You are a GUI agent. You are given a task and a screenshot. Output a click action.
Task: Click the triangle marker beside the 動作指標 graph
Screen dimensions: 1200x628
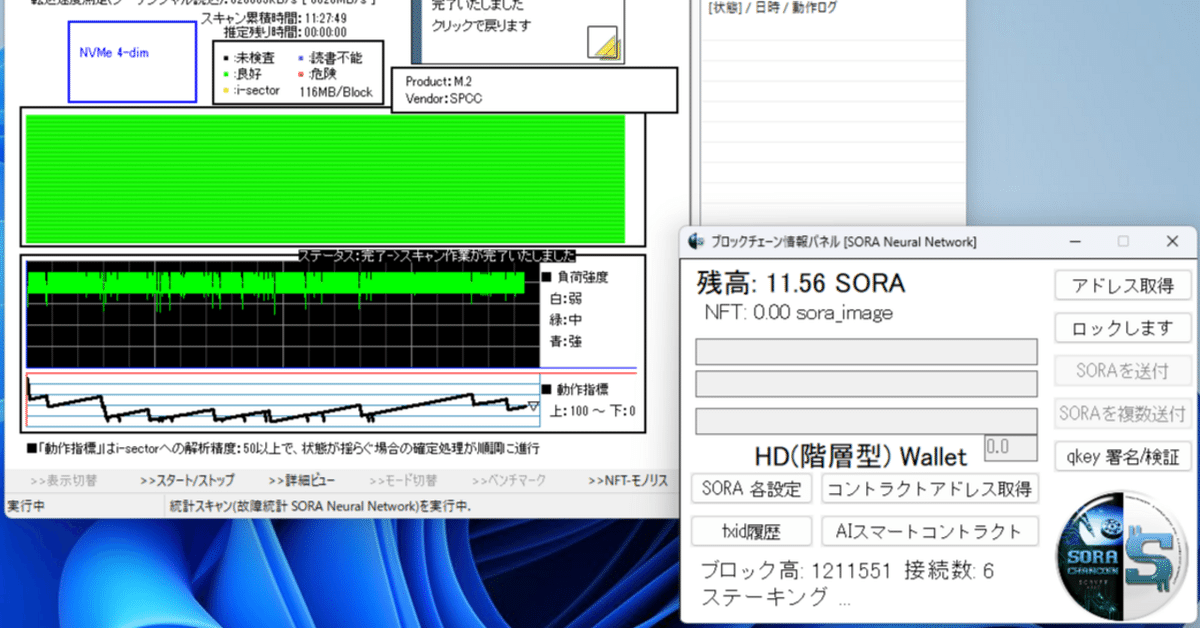point(534,405)
